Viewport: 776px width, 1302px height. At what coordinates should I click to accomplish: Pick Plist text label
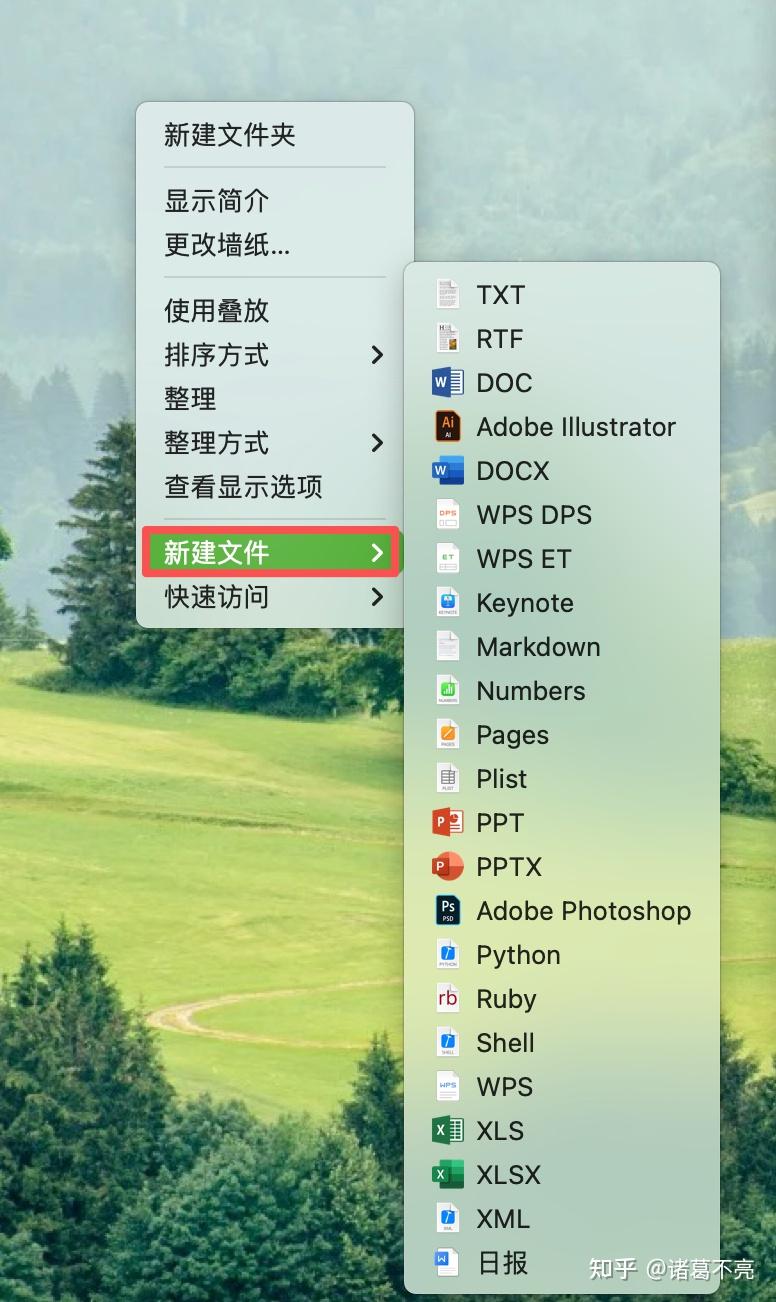coord(502,779)
